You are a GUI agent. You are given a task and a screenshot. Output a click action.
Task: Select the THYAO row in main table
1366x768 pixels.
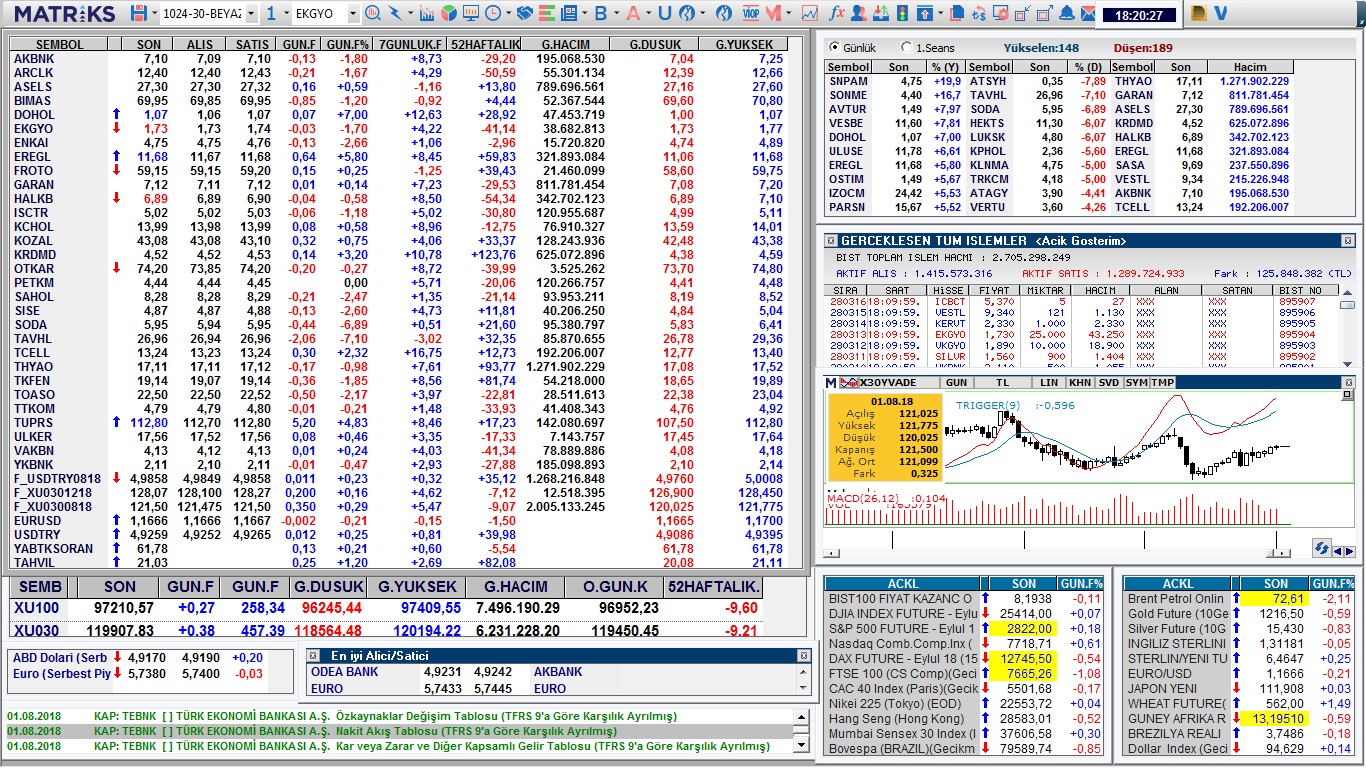[x=400, y=367]
